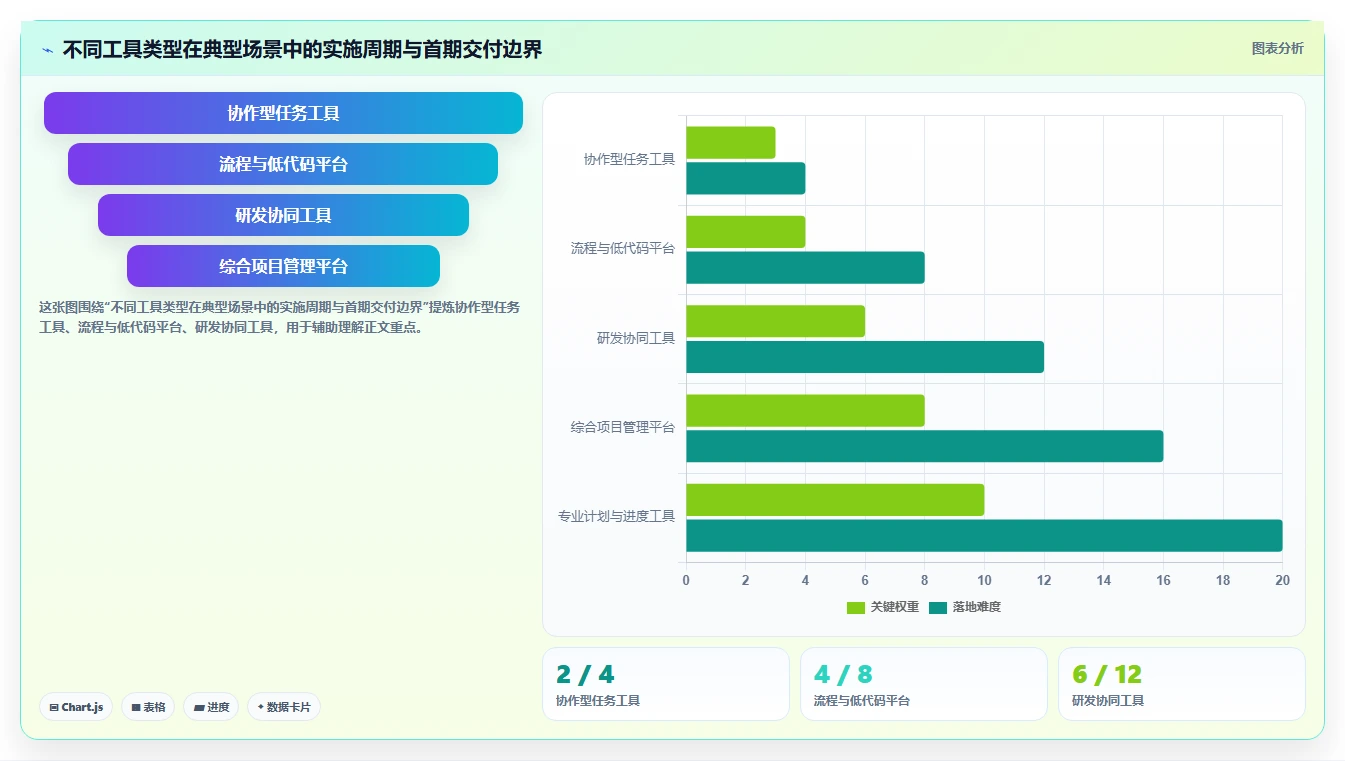Select the 流程与低代码平台 funnel bar
Image resolution: width=1345 pixels, height=761 pixels.
tap(283, 164)
